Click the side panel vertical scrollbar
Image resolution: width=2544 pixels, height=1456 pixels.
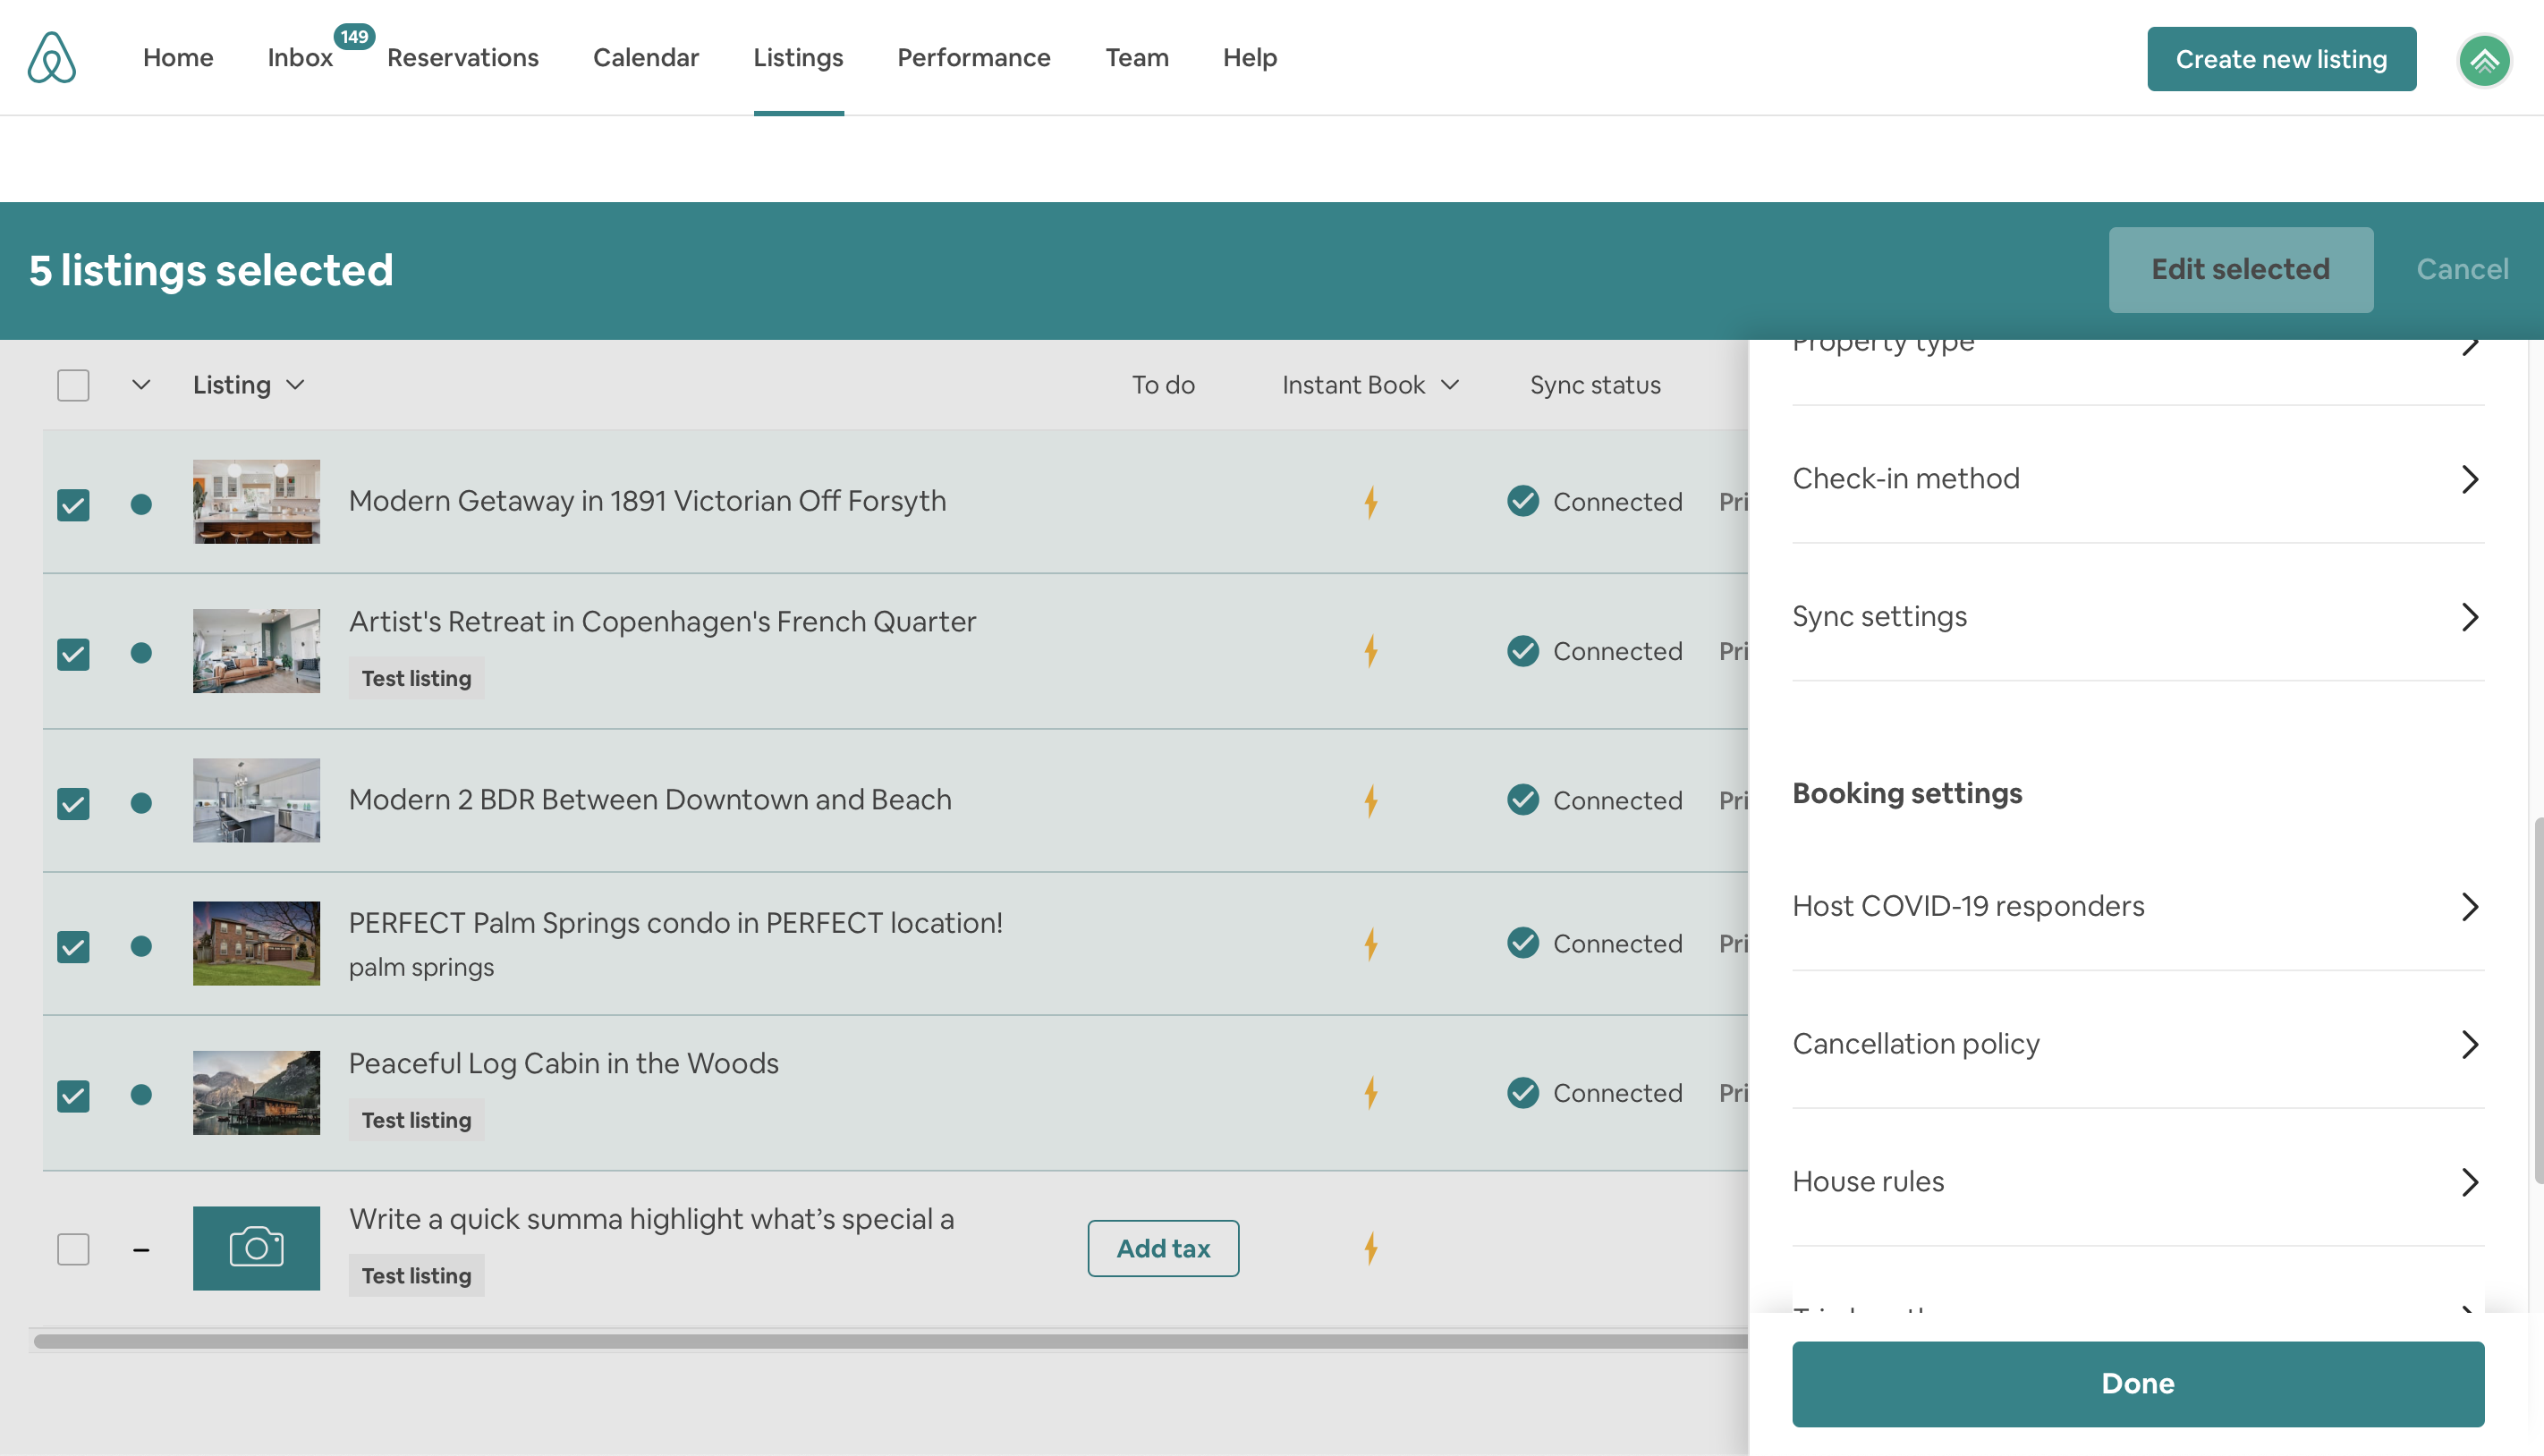[x=2538, y=1000]
